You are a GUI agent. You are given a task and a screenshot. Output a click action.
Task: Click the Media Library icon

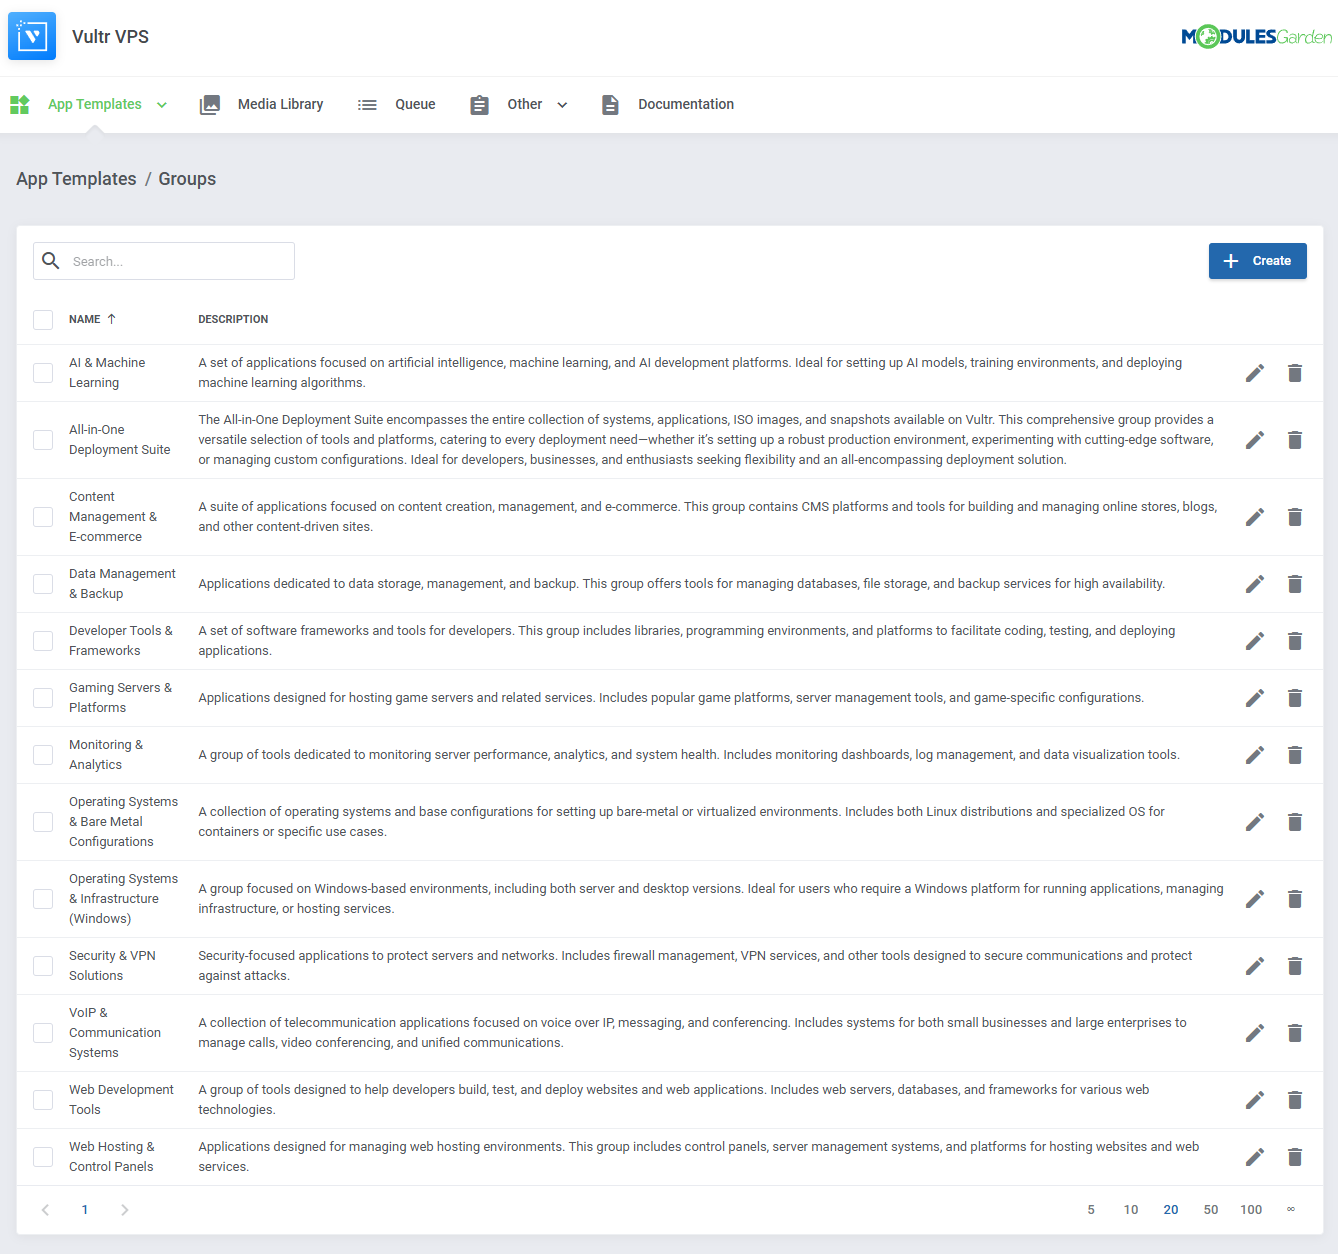pyautogui.click(x=210, y=104)
